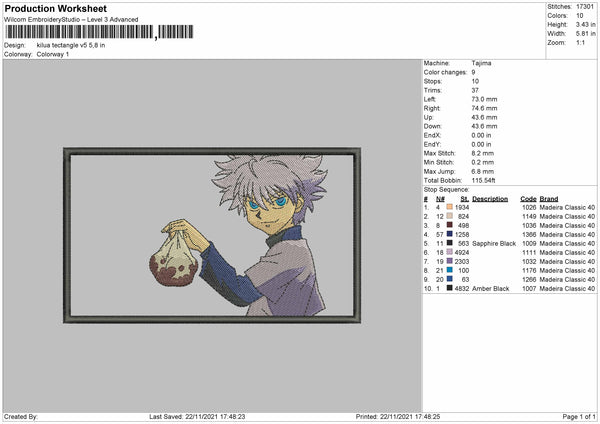
Task: Select the Width value 5.81 in
Action: (585, 34)
